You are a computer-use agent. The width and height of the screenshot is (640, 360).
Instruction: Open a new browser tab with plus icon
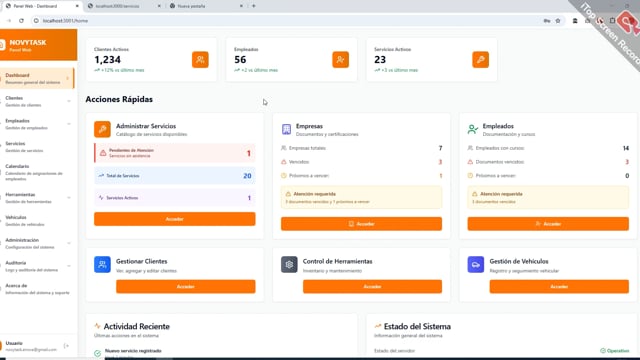253,6
